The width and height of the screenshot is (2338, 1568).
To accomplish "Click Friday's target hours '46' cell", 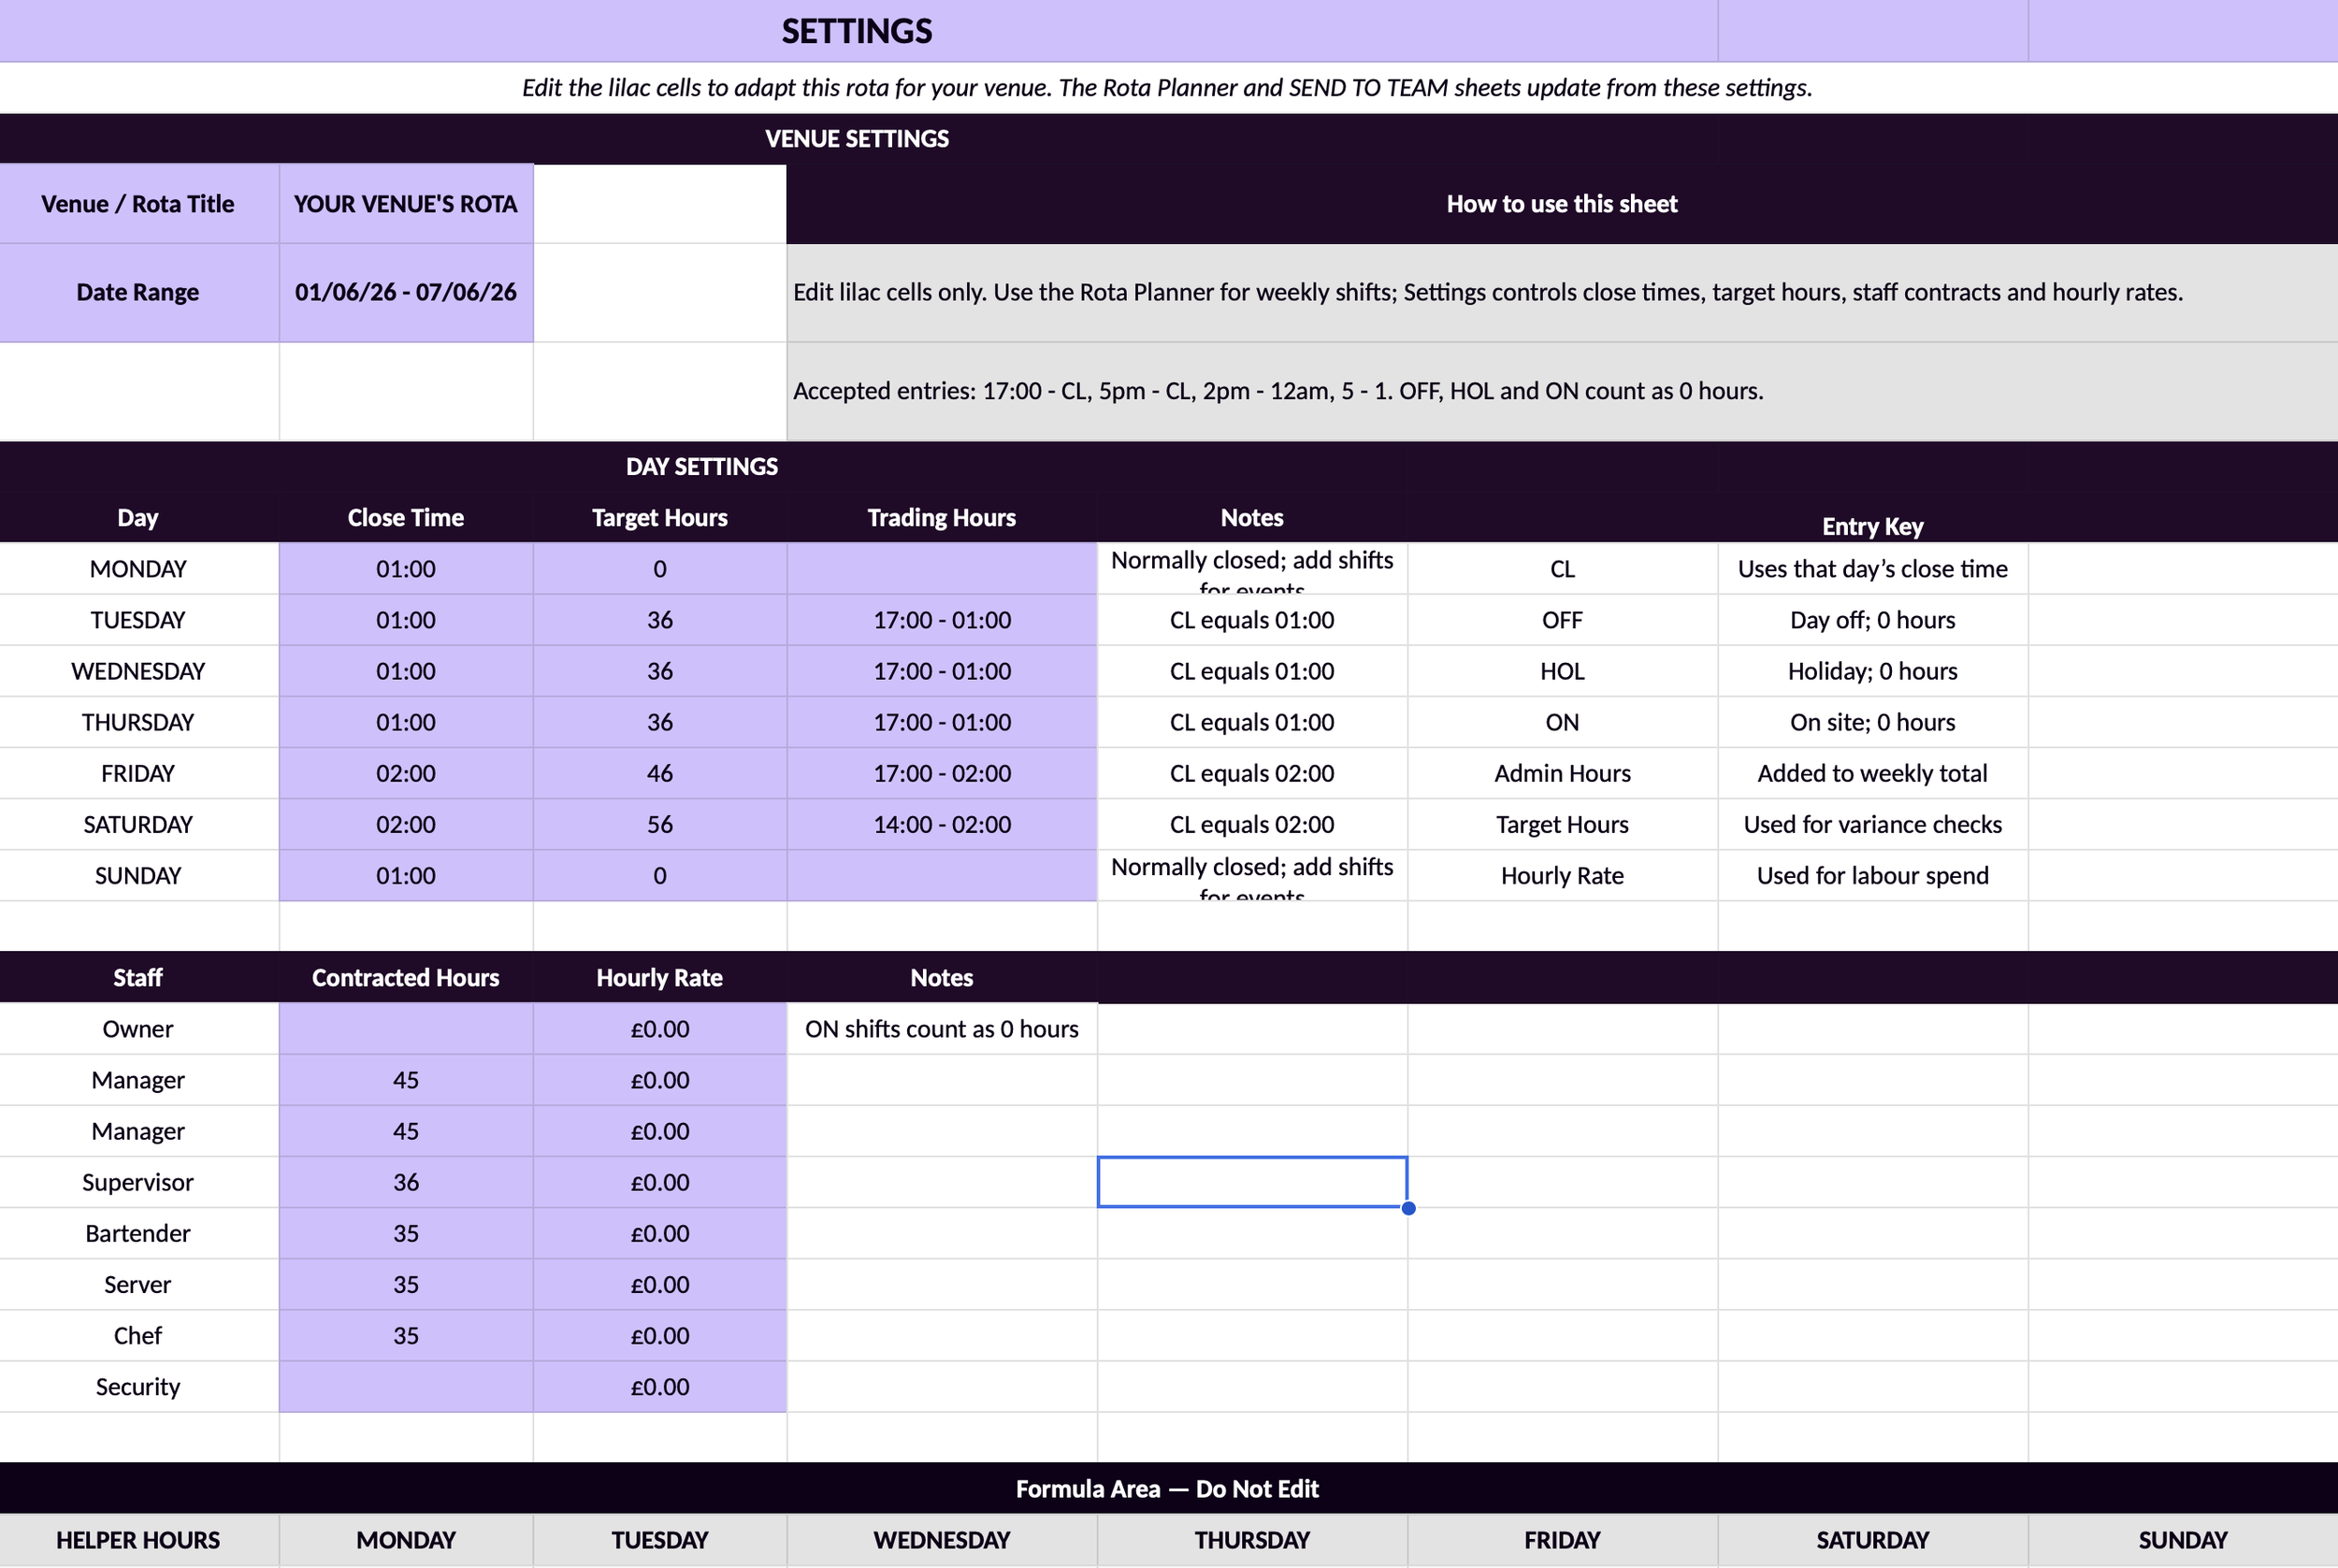I will click(x=660, y=773).
